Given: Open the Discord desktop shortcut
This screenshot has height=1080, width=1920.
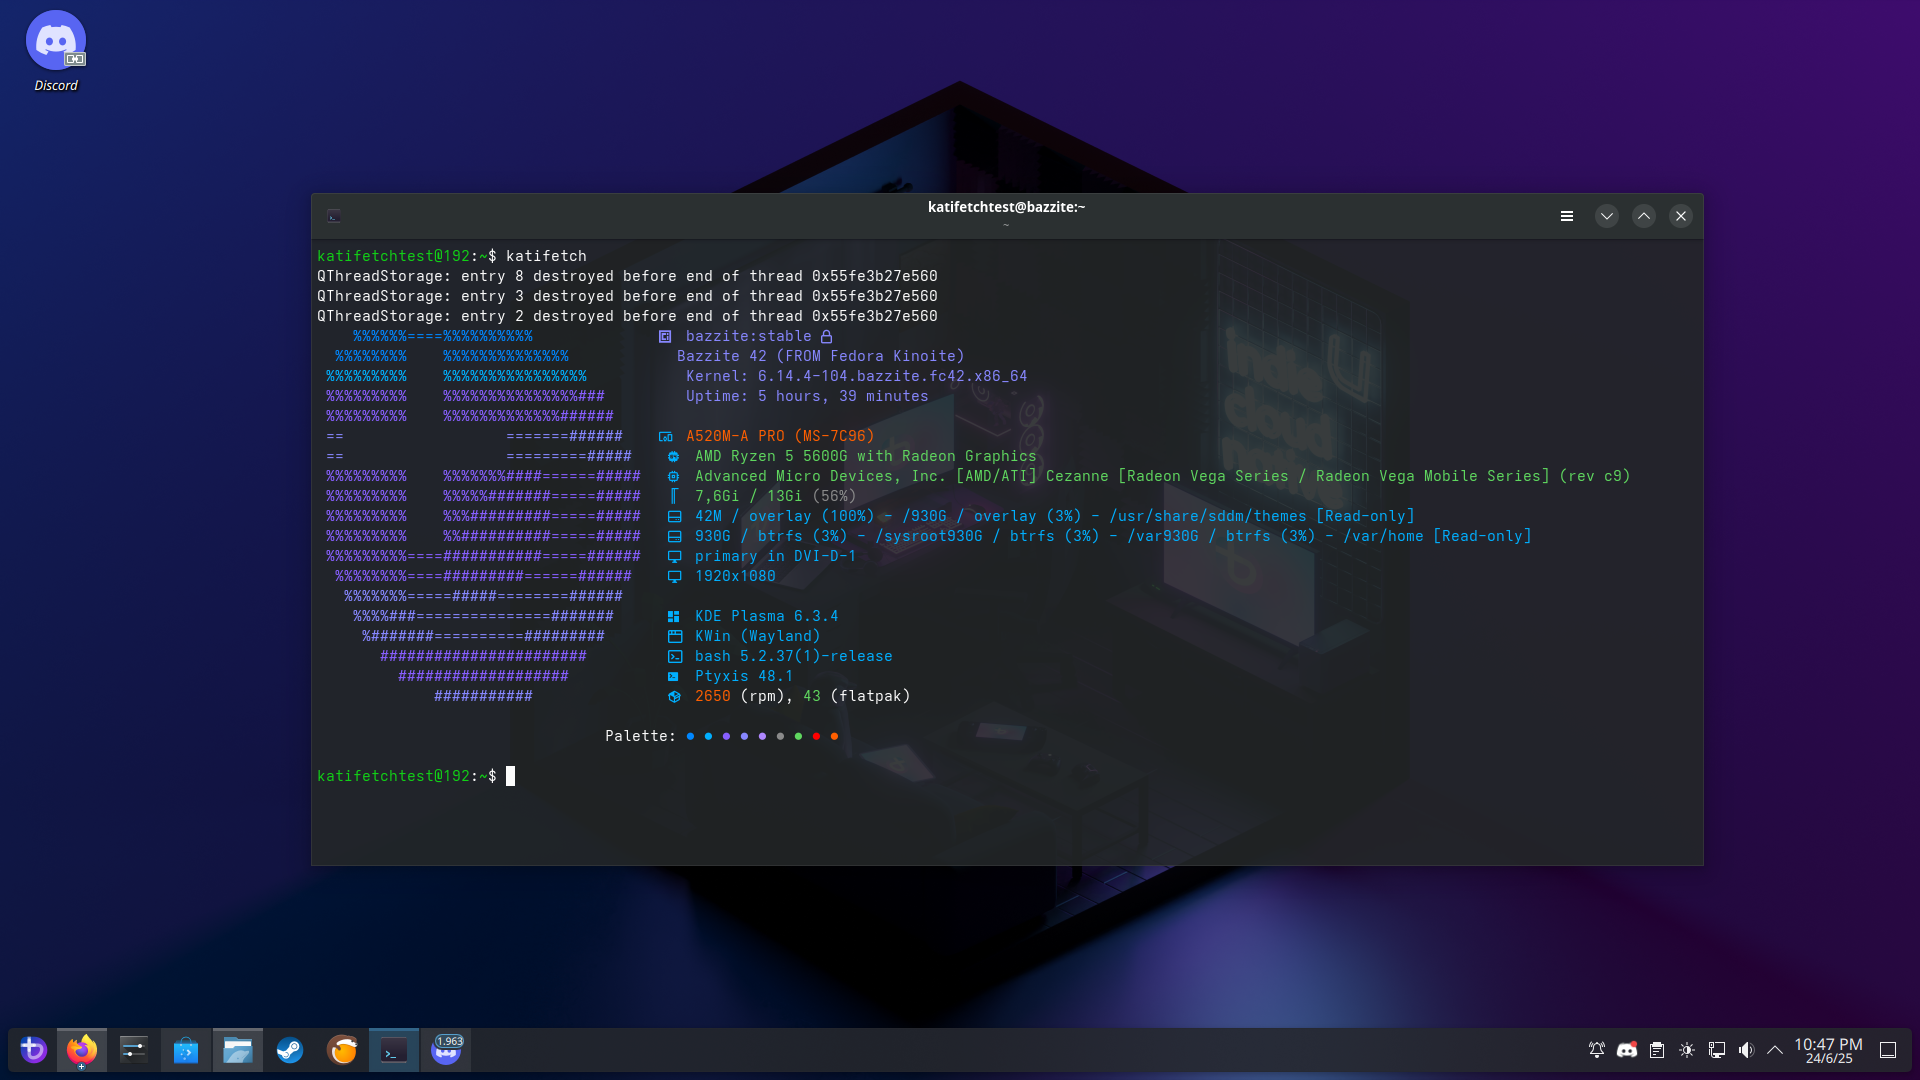Looking at the screenshot, I should [x=55, y=40].
